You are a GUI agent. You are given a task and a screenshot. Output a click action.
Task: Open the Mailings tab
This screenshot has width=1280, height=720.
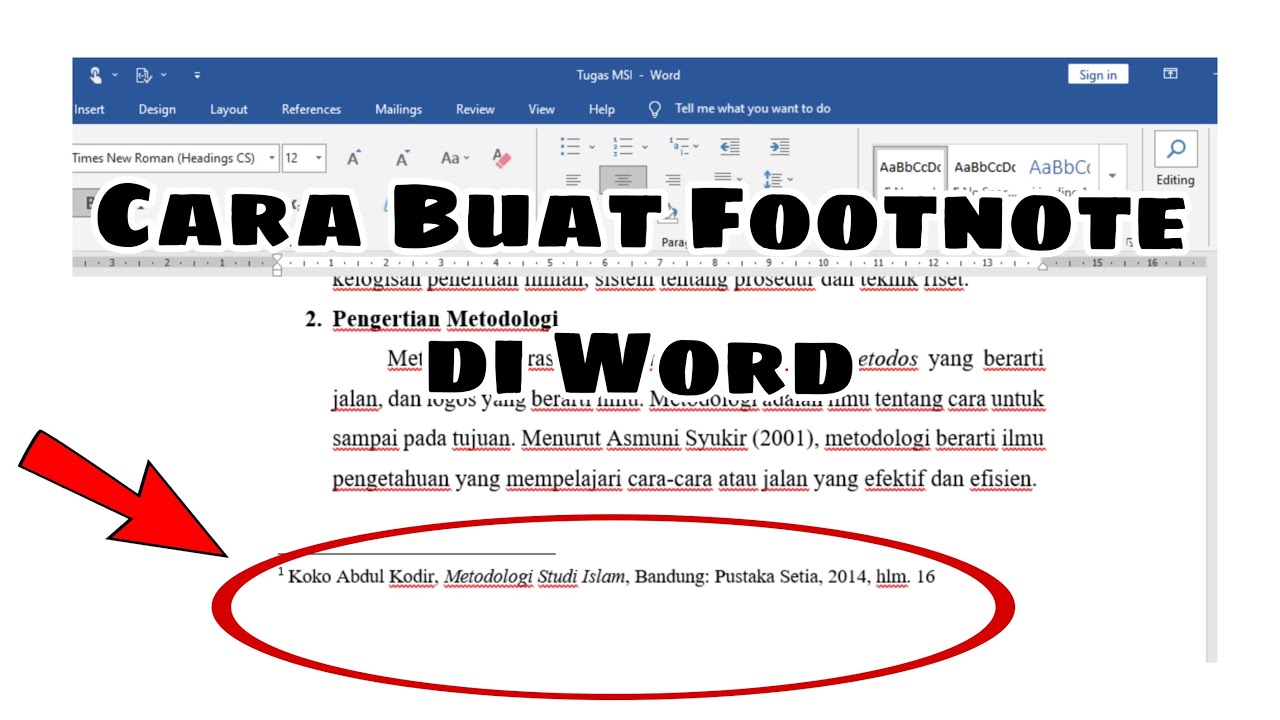[x=398, y=109]
